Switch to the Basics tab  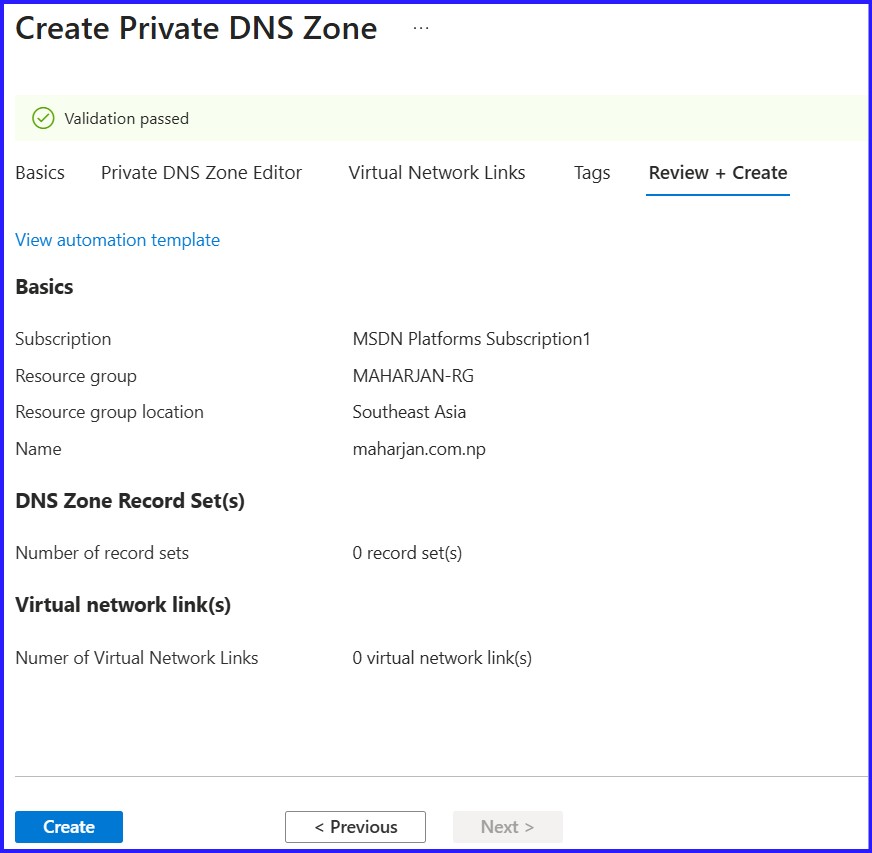click(x=39, y=173)
